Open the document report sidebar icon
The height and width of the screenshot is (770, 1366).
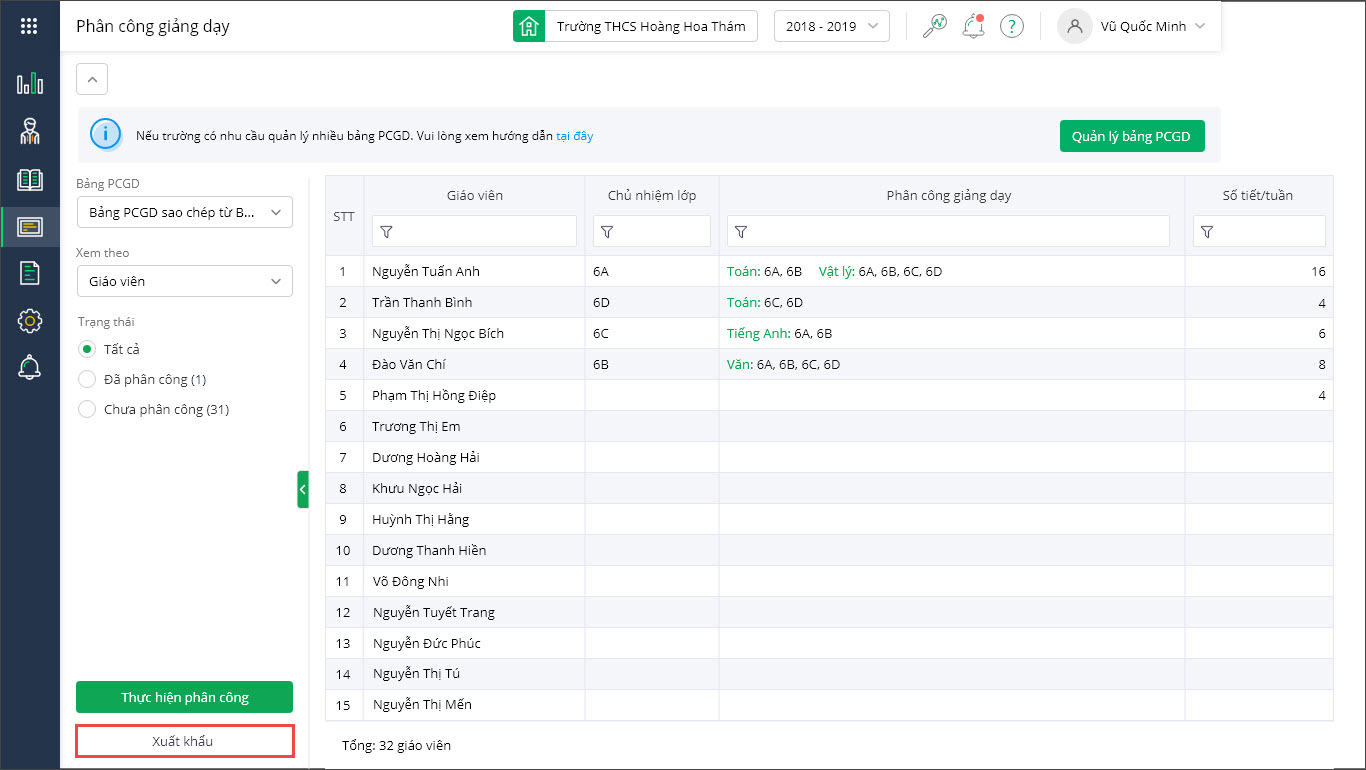[x=30, y=273]
